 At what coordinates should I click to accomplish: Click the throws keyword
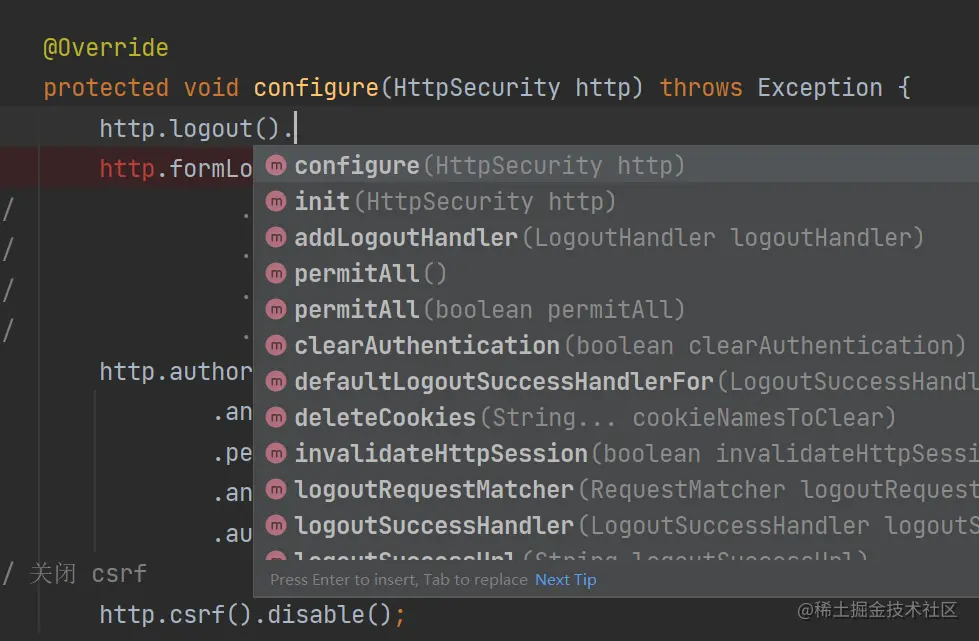pos(701,88)
